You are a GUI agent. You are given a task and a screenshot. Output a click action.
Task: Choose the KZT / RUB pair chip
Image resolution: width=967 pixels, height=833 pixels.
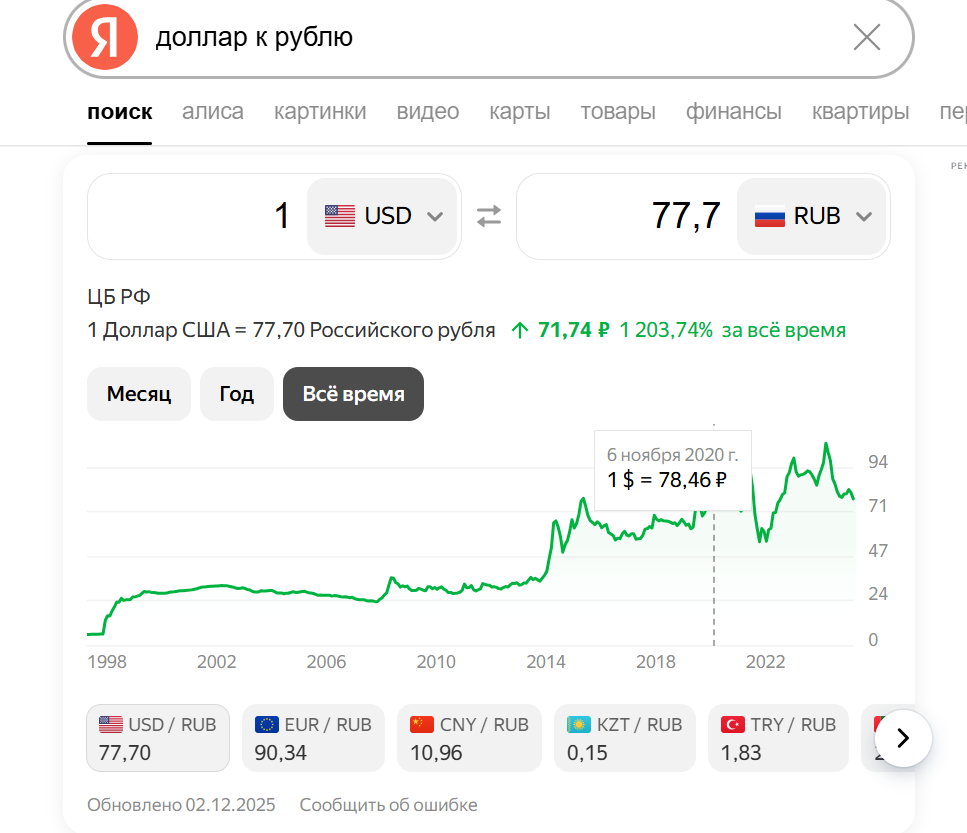(x=625, y=738)
